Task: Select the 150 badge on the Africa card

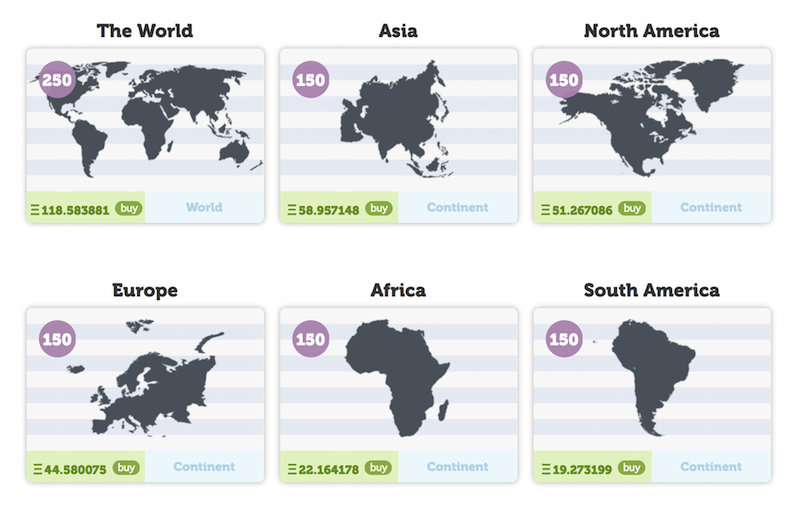Action: coord(310,339)
